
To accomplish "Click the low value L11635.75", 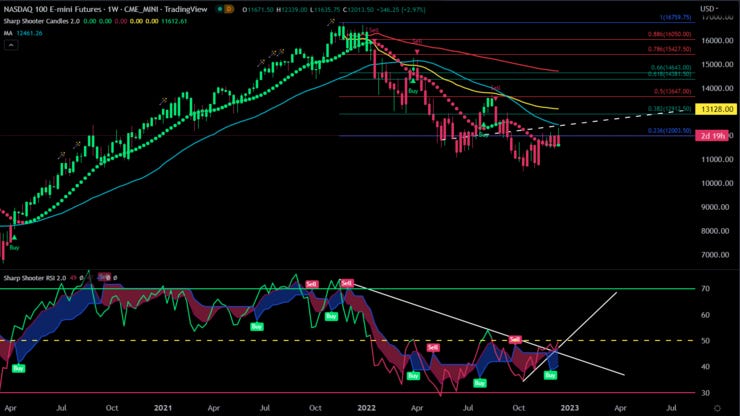I will 325,9.
